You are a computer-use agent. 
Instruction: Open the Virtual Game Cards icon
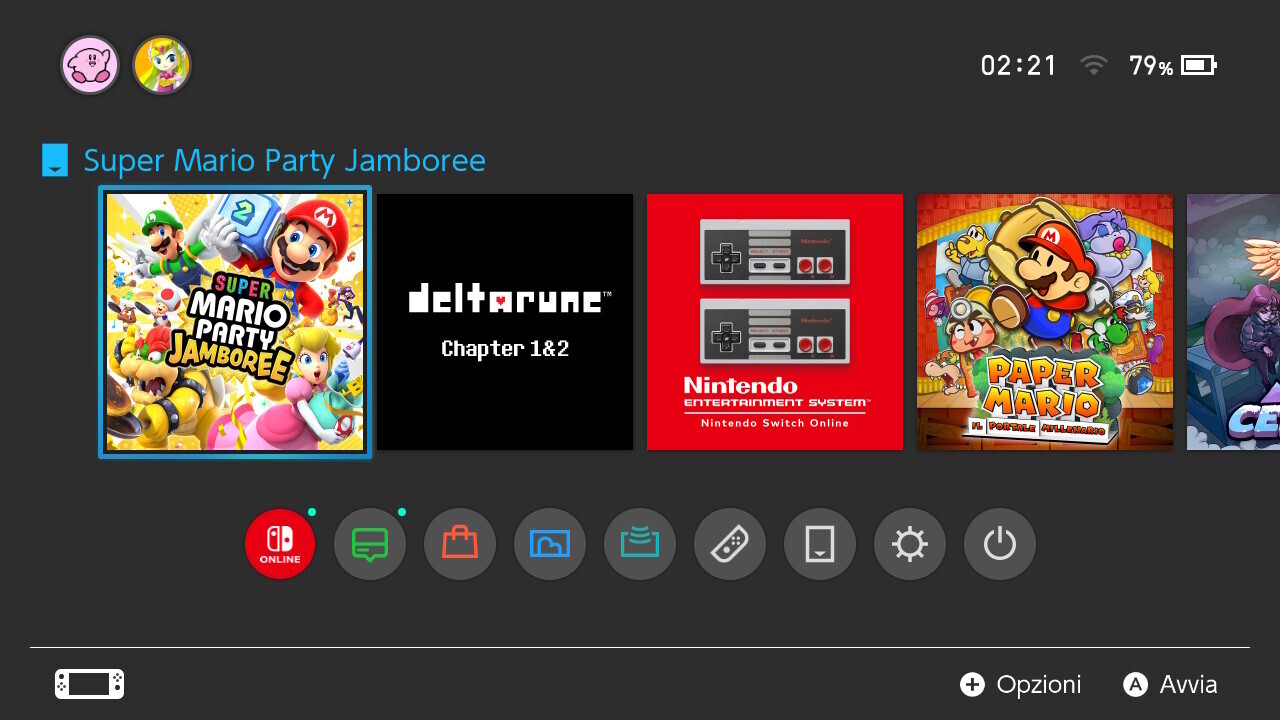coord(820,544)
